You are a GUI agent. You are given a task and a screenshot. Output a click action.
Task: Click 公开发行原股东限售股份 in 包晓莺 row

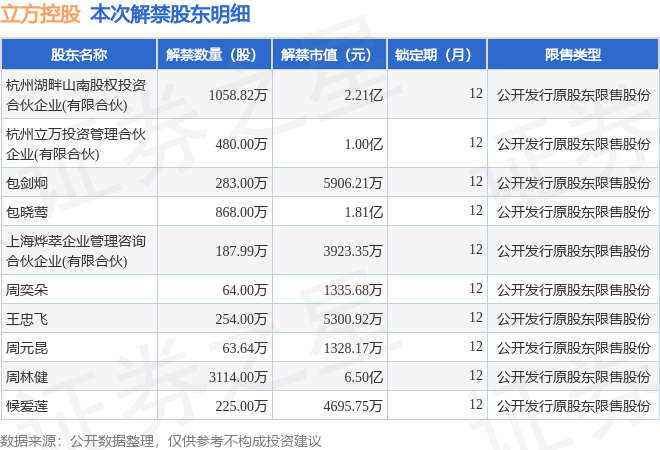pos(573,212)
